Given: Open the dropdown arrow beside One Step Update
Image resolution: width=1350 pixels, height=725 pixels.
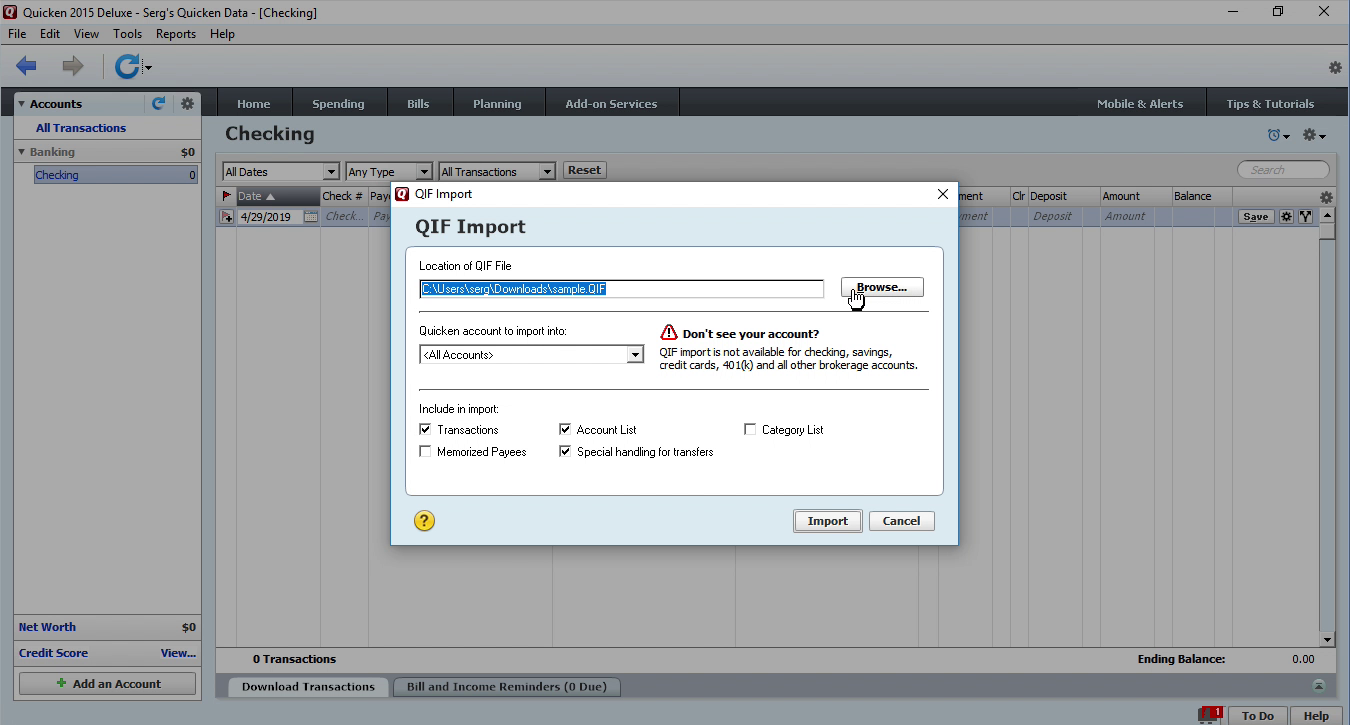Looking at the screenshot, I should click(x=148, y=68).
